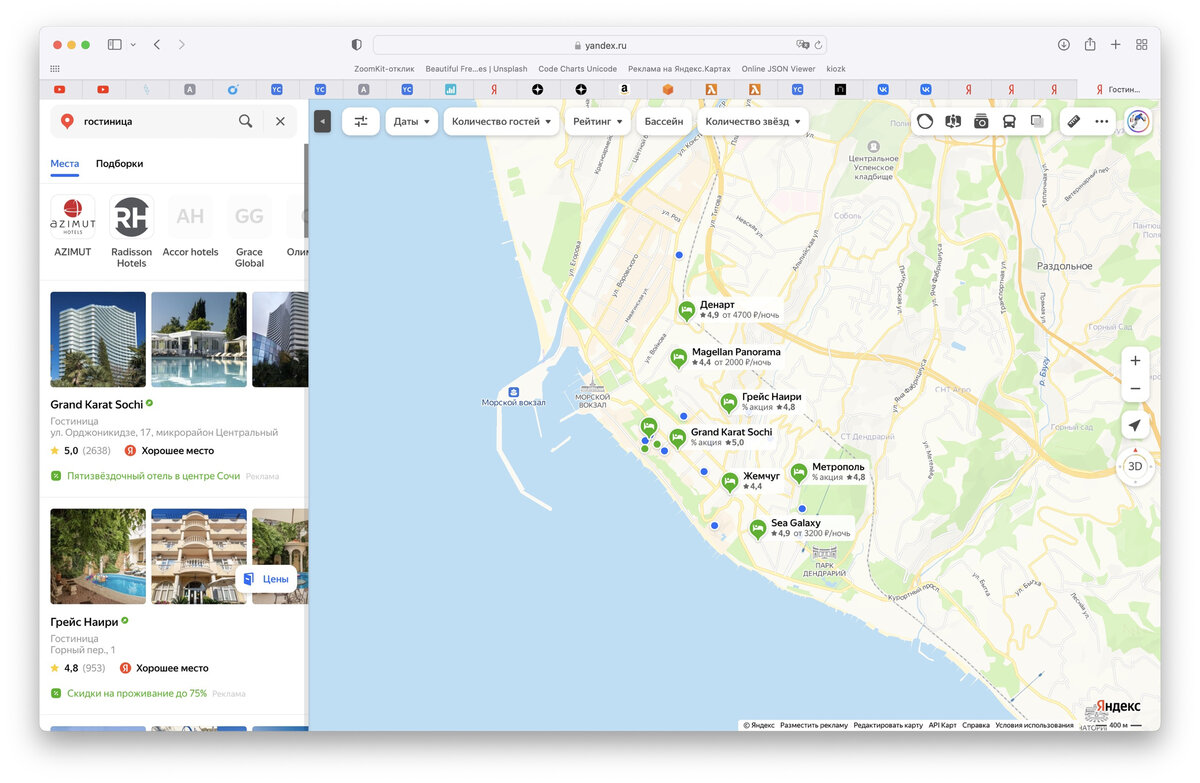Click Редактировать карту footer link
Viewport: 1200px width, 783px height.
888,725
